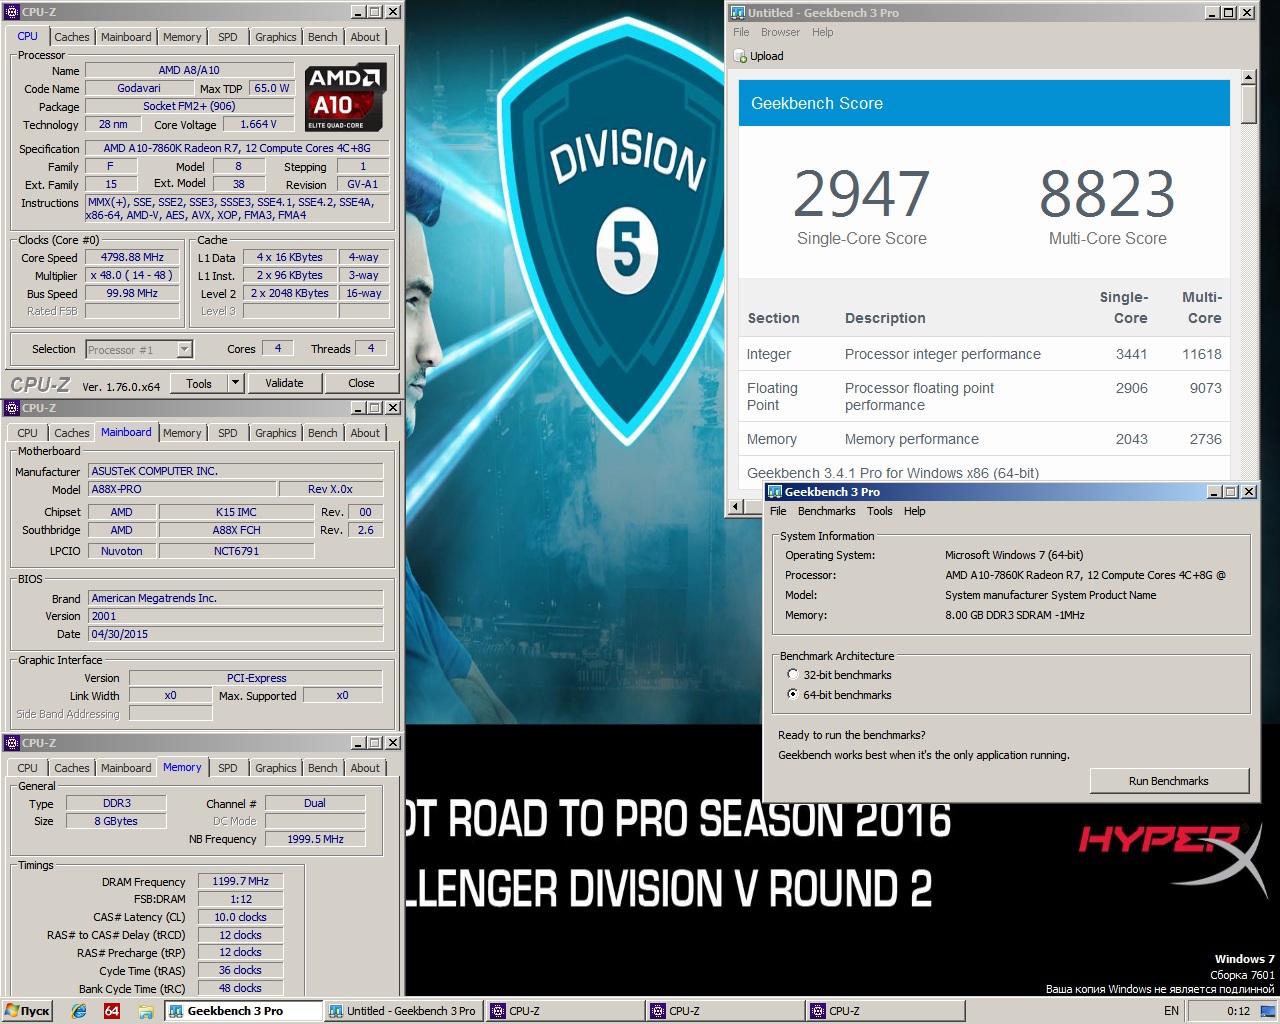Click the Max TDP value 65.0 W
Image resolution: width=1280 pixels, height=1024 pixels.
pyautogui.click(x=271, y=88)
